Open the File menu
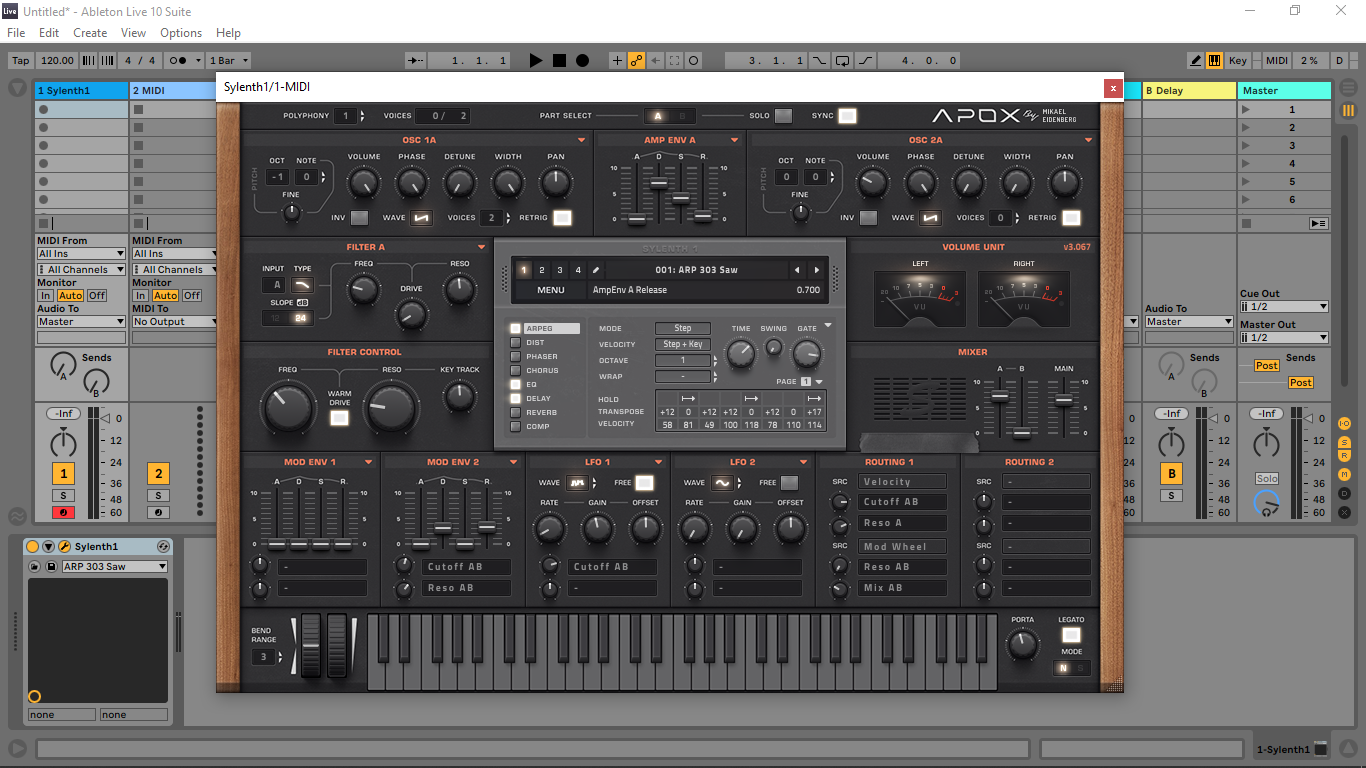The width and height of the screenshot is (1366, 768). [16, 33]
